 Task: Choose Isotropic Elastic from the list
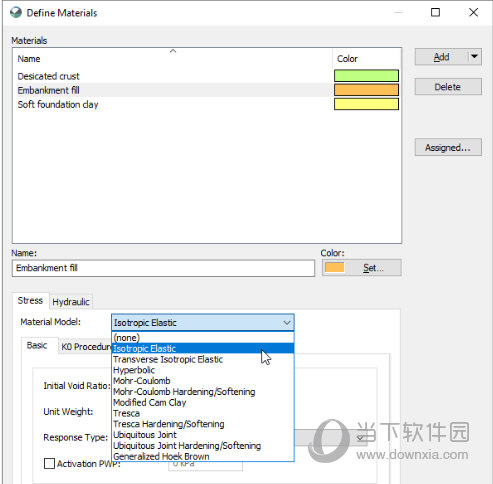tap(203, 348)
